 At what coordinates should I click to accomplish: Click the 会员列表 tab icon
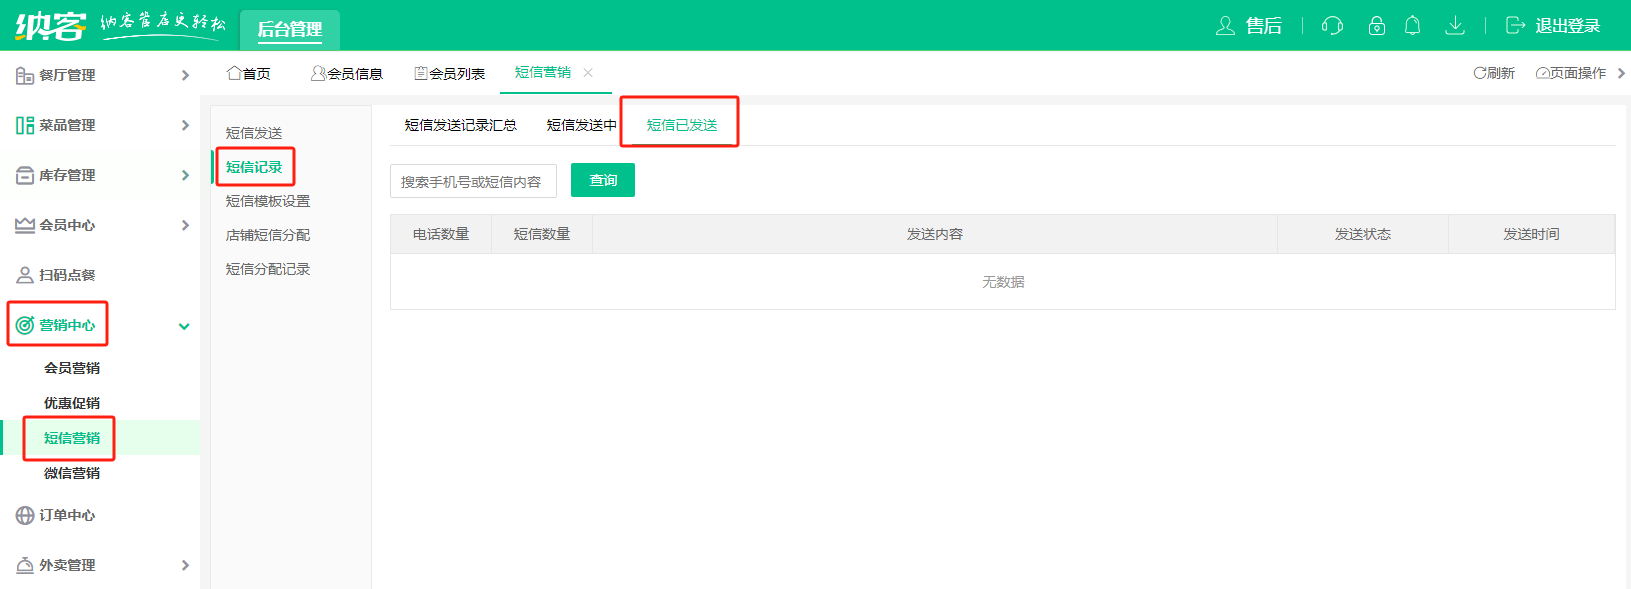point(421,73)
